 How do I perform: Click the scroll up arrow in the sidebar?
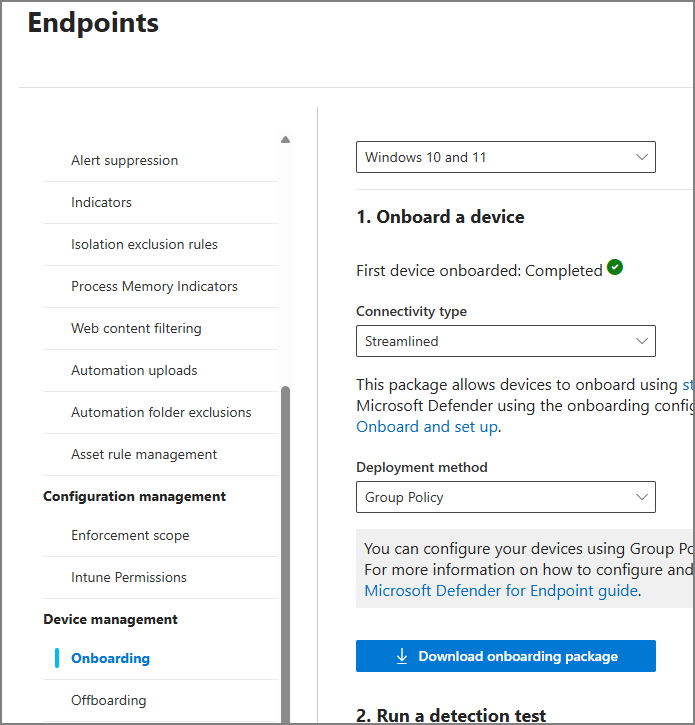[x=285, y=140]
